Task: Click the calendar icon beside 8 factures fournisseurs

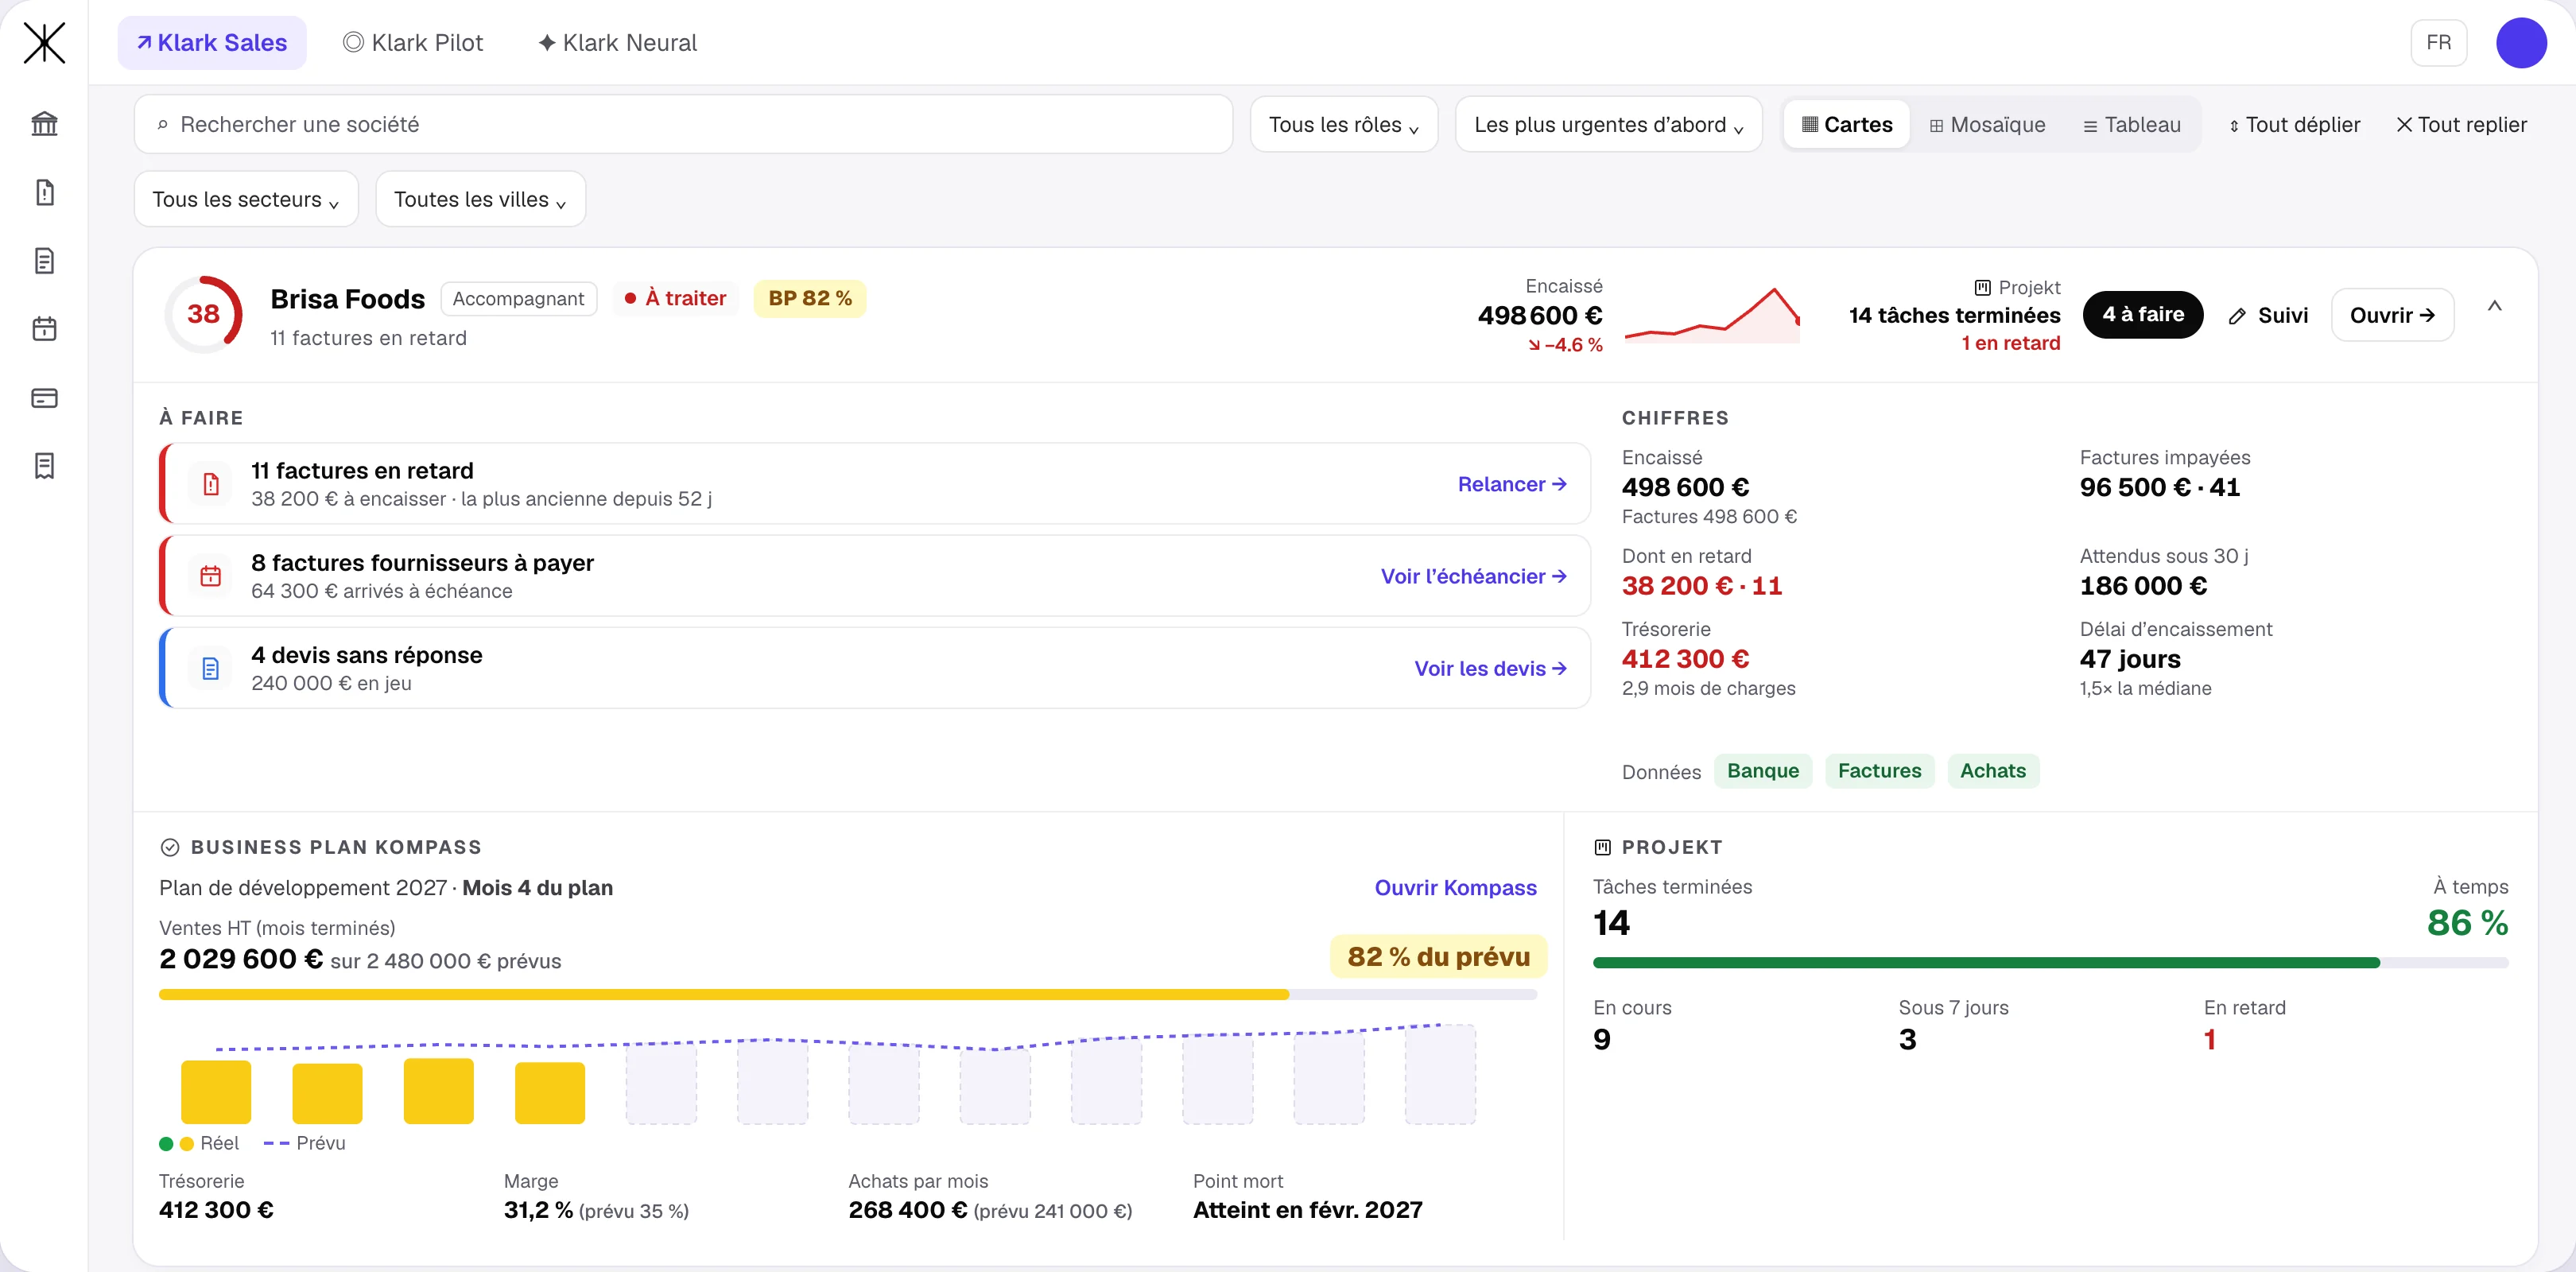Action: point(210,576)
